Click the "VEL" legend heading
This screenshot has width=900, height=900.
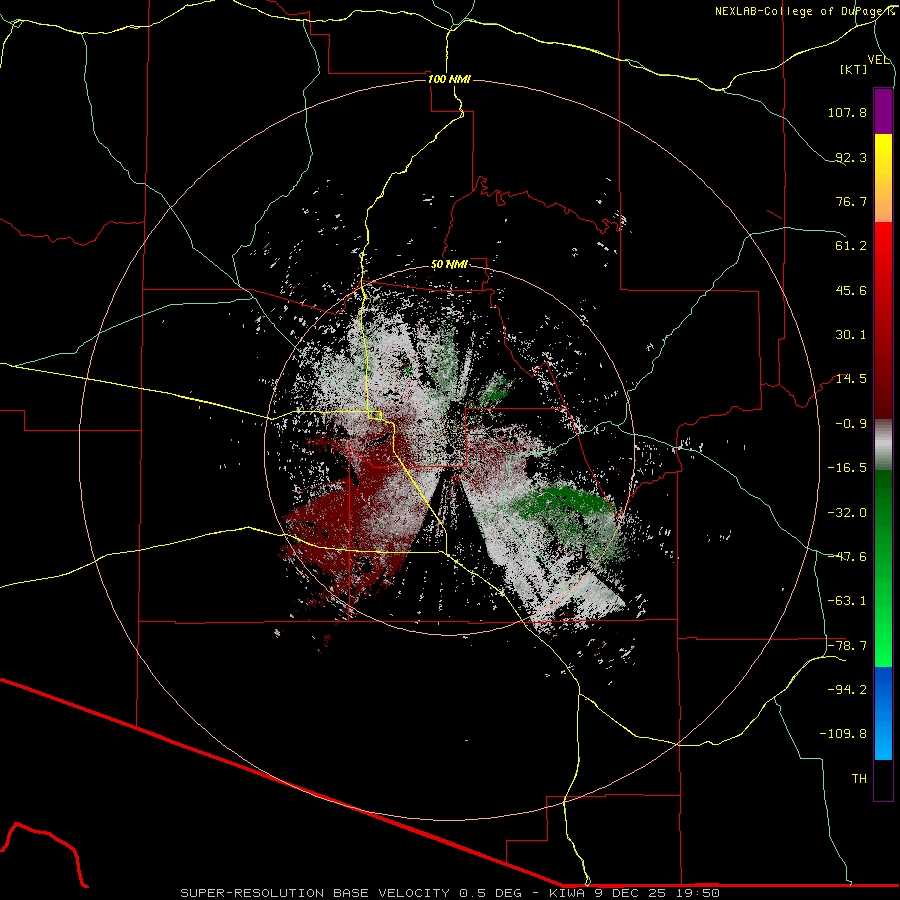click(x=878, y=60)
